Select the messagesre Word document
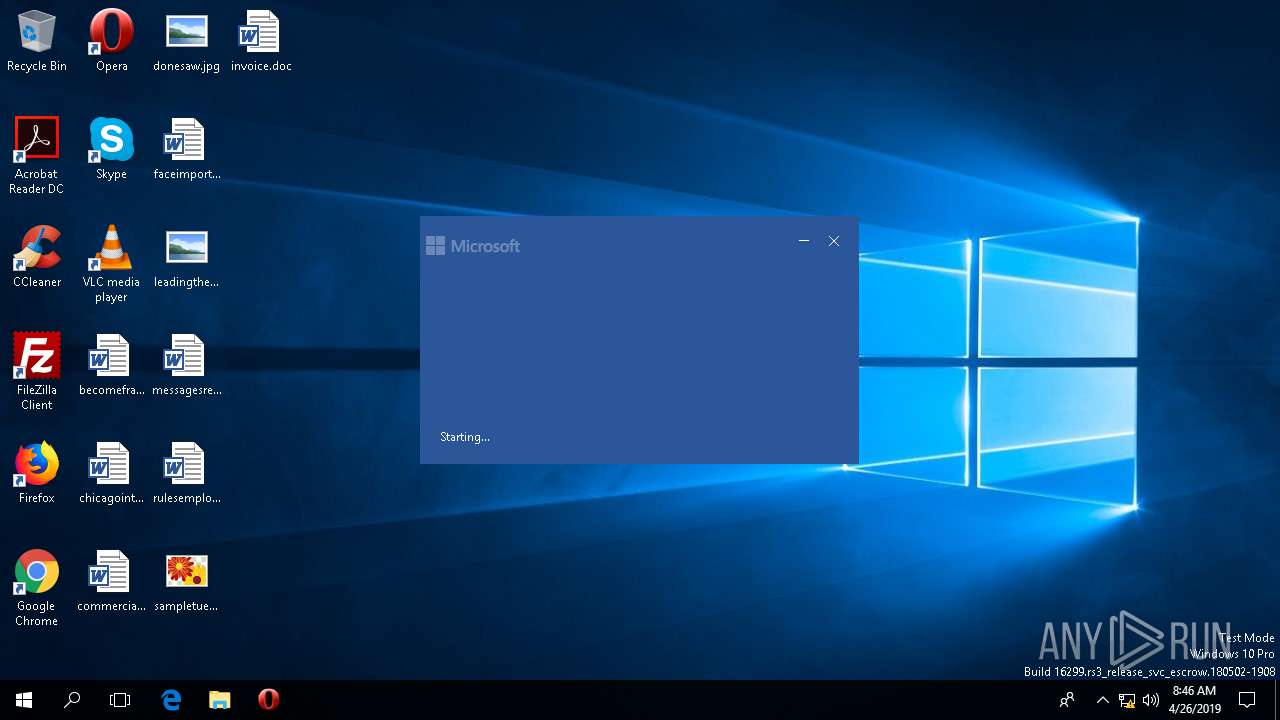 coord(186,365)
